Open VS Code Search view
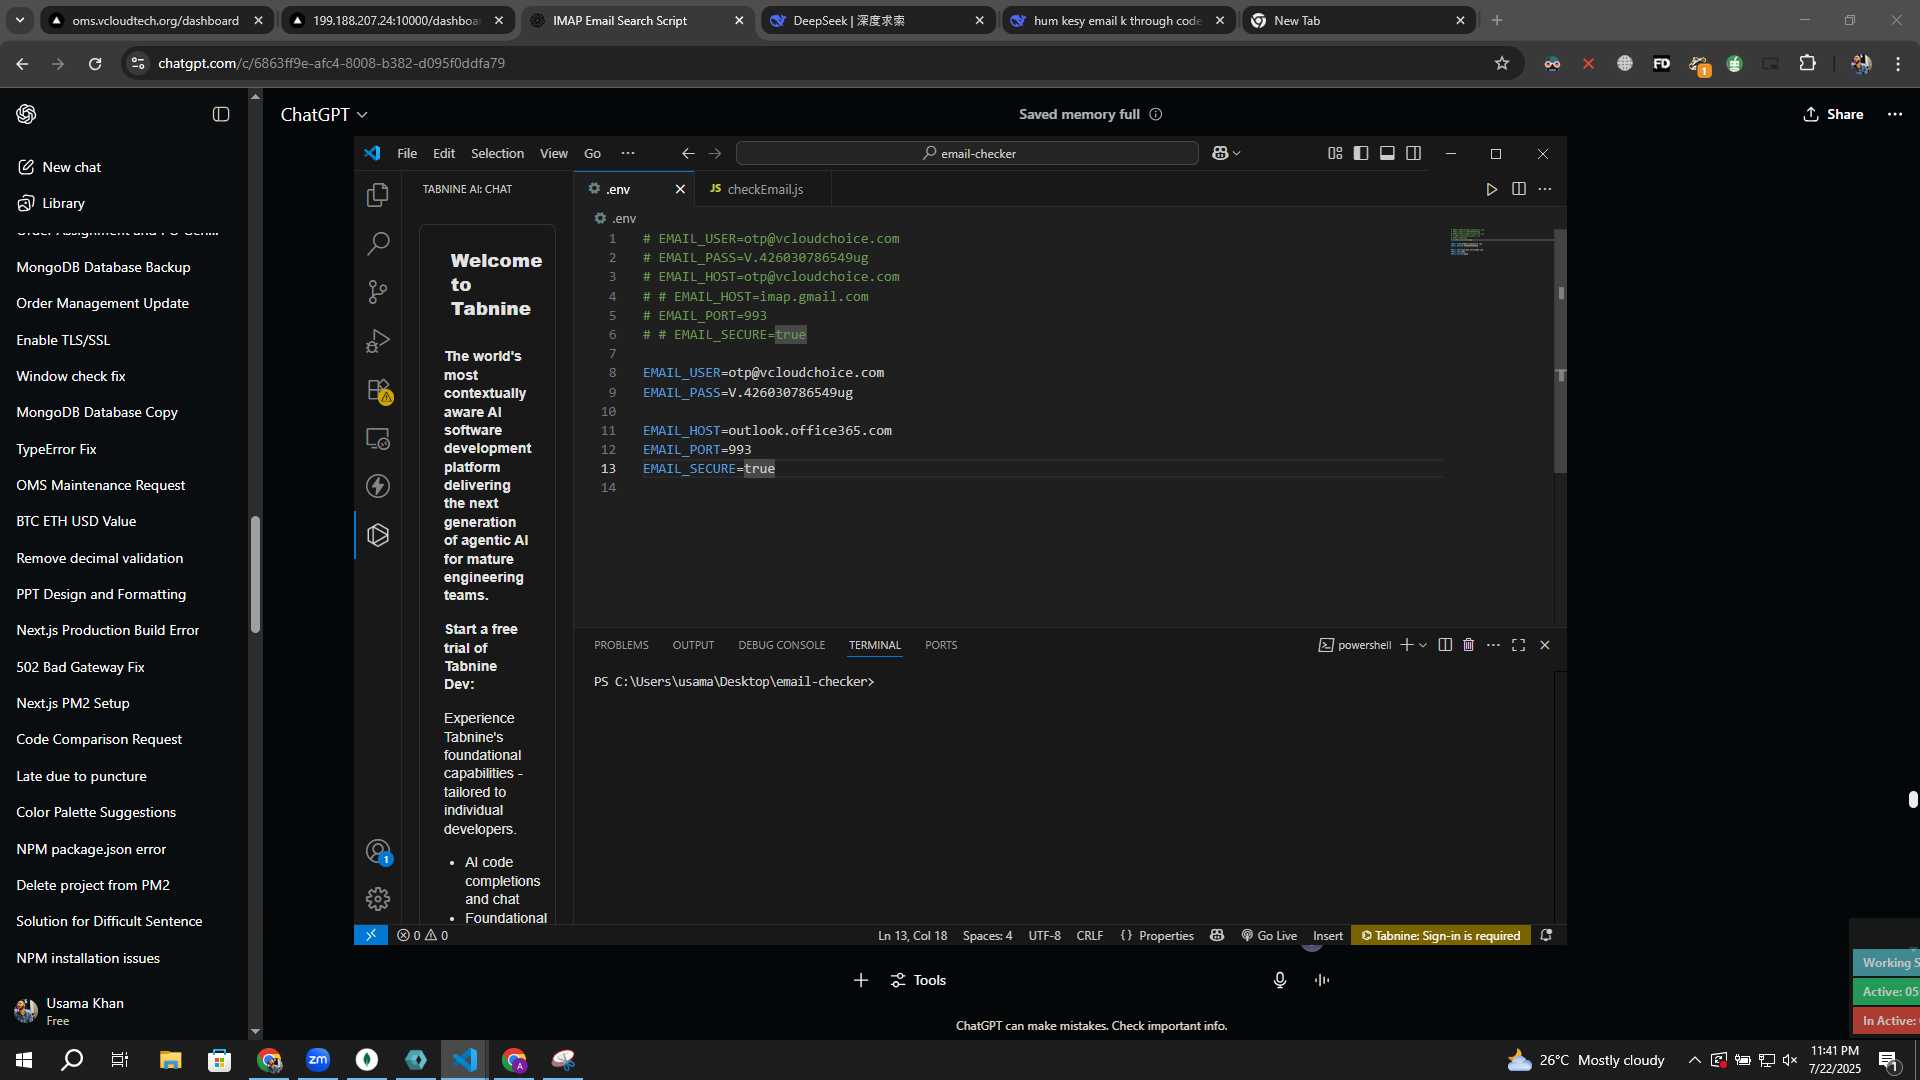The height and width of the screenshot is (1080, 1920). (378, 243)
